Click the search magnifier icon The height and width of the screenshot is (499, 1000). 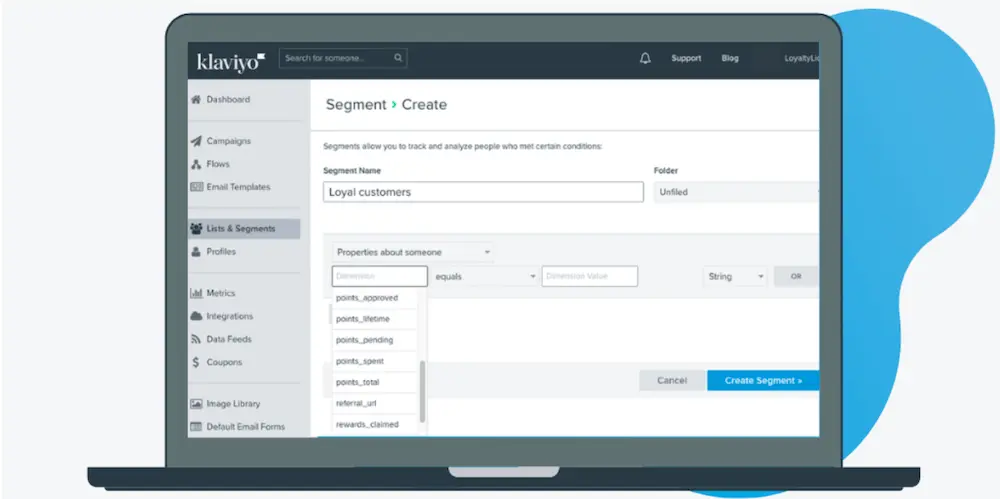tap(398, 58)
